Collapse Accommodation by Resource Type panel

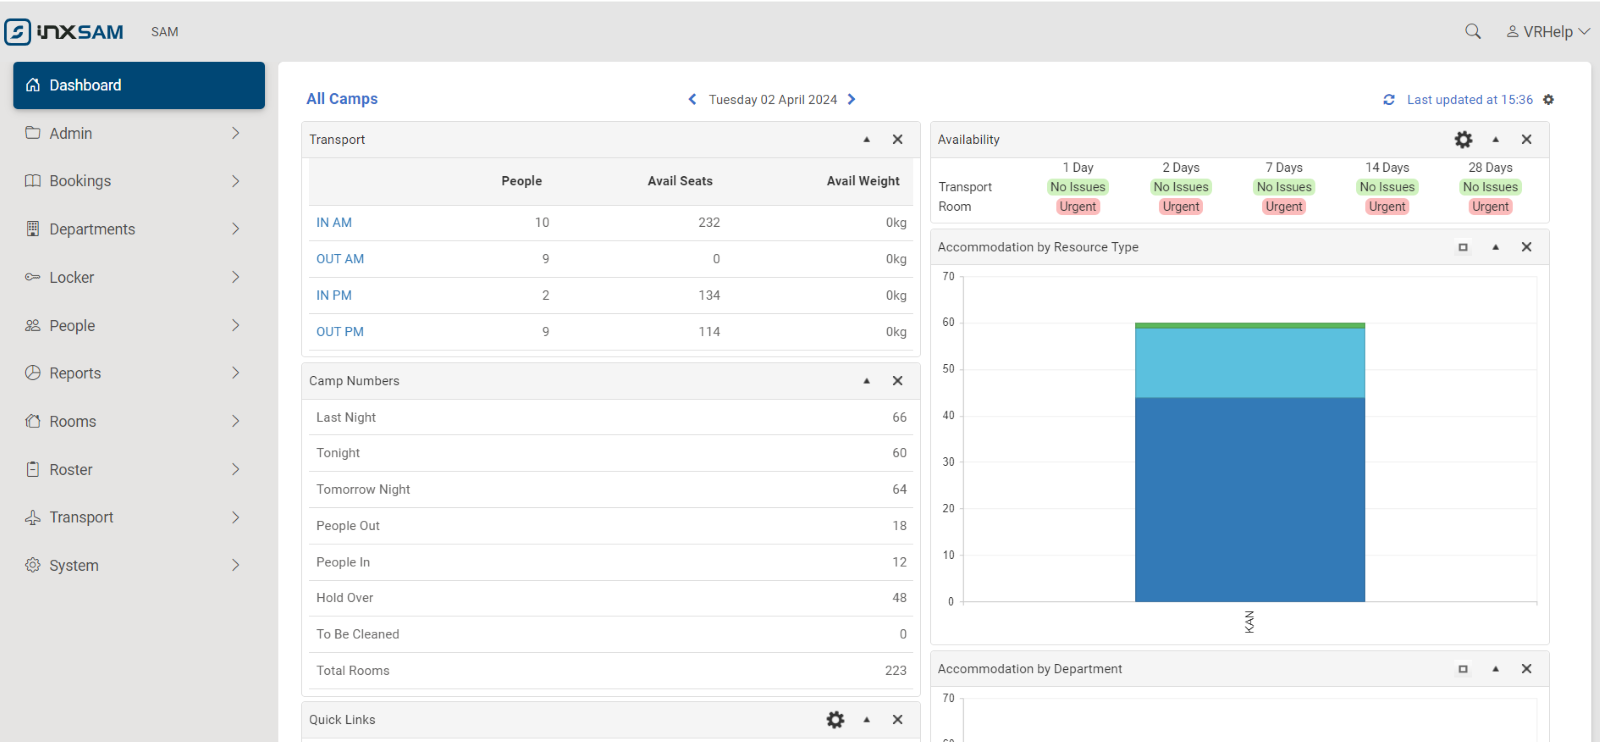point(1496,247)
